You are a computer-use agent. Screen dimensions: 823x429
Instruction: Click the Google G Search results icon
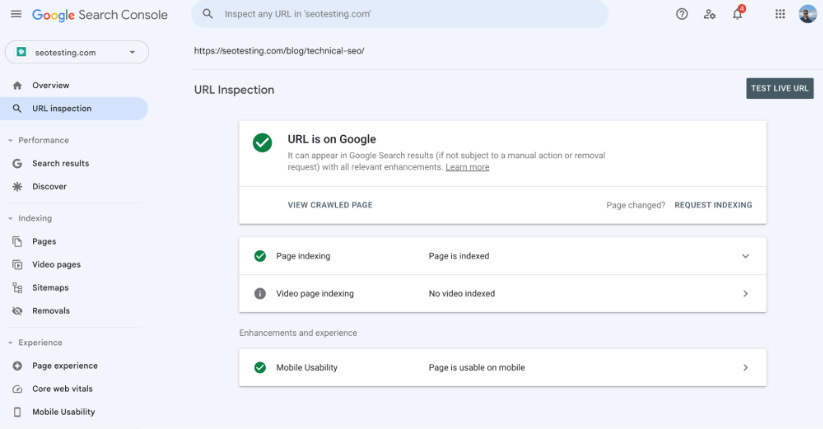17,163
